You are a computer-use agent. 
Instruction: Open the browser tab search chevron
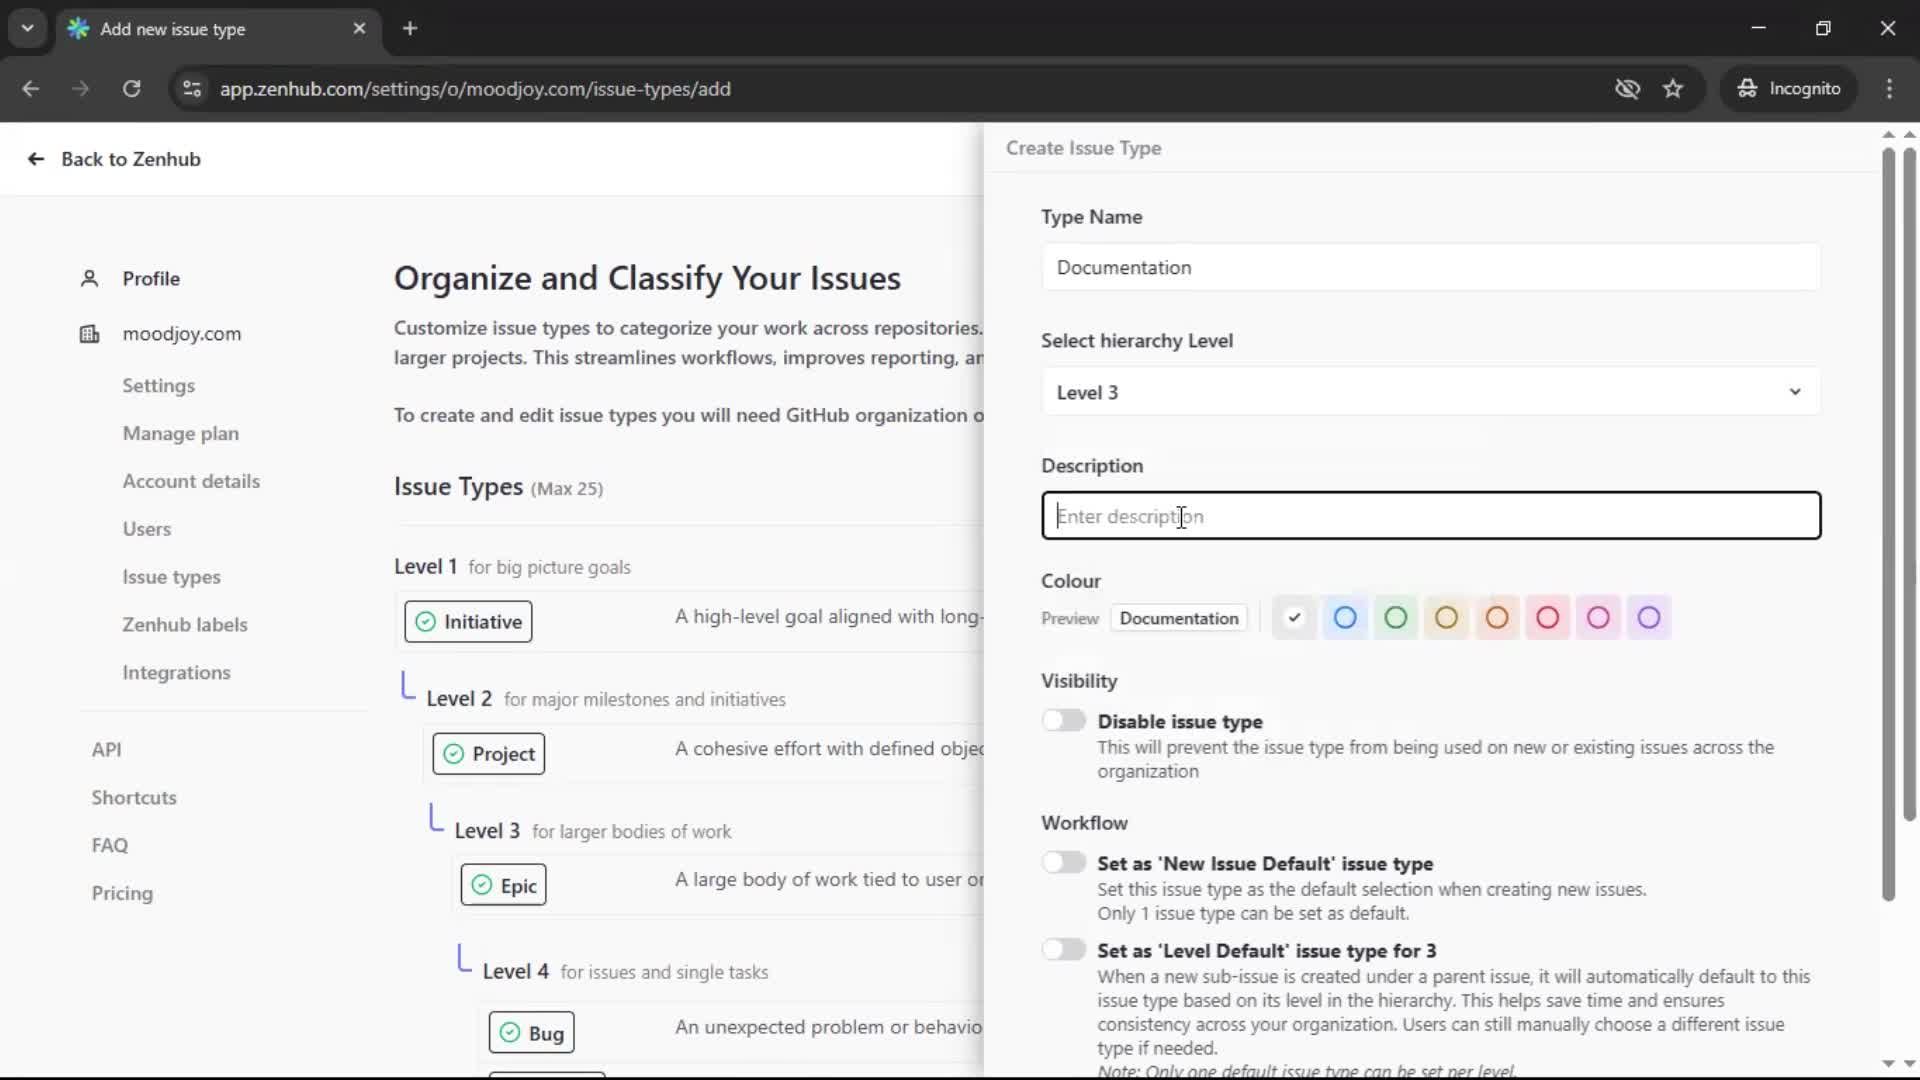[27, 28]
